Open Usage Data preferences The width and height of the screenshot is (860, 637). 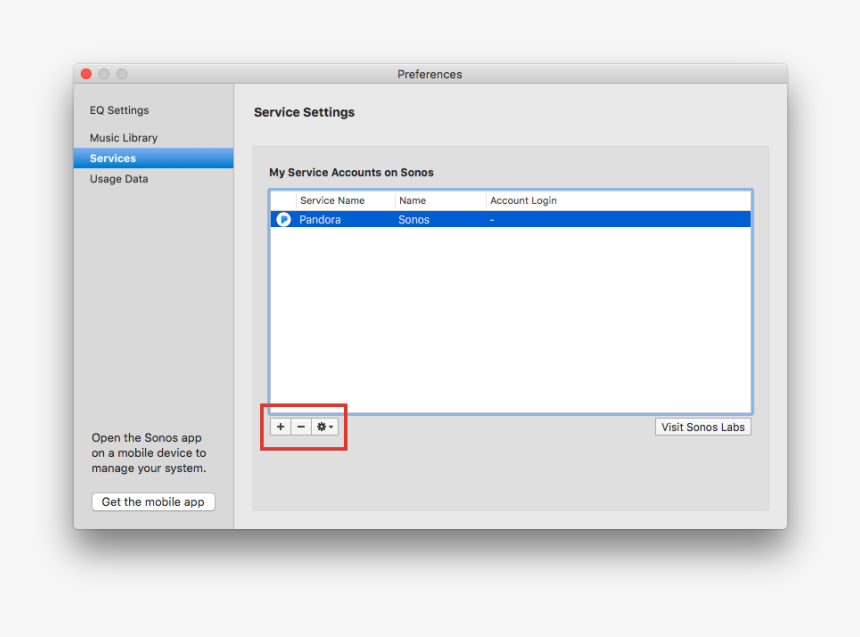tap(119, 179)
